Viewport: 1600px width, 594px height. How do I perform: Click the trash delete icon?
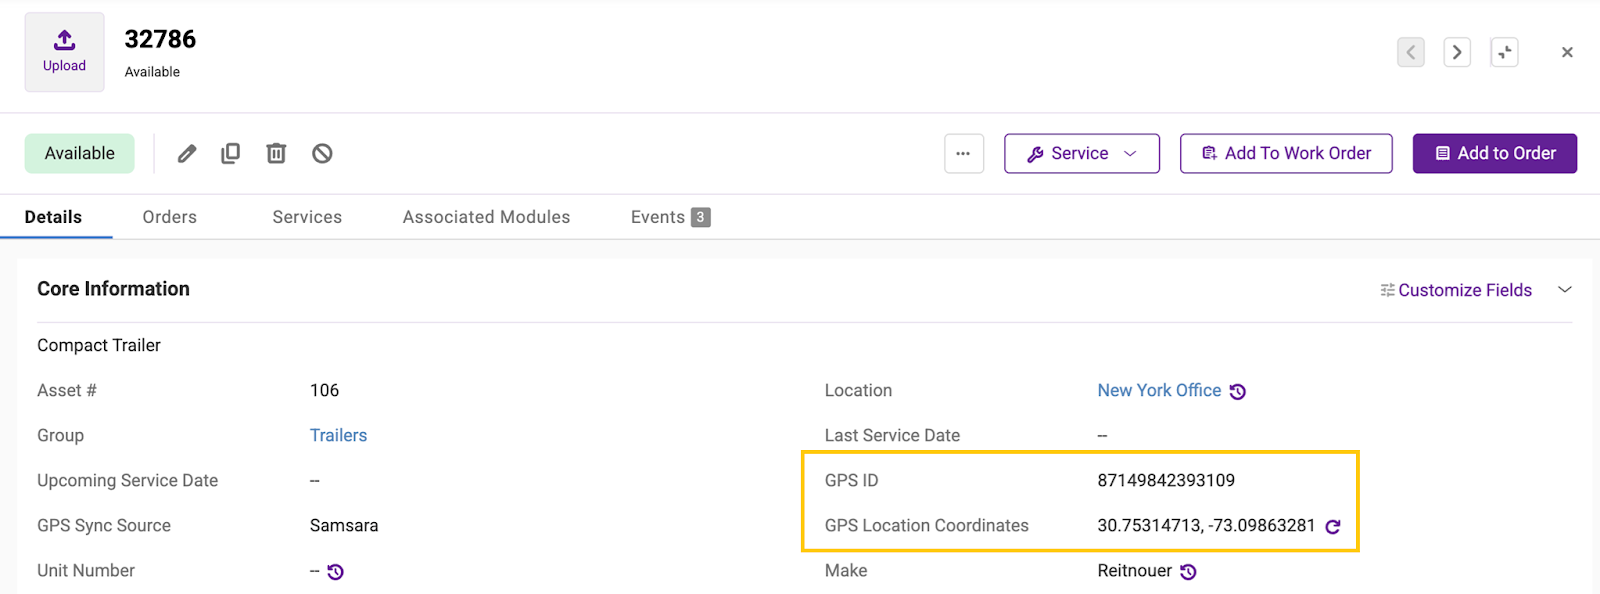pyautogui.click(x=276, y=153)
